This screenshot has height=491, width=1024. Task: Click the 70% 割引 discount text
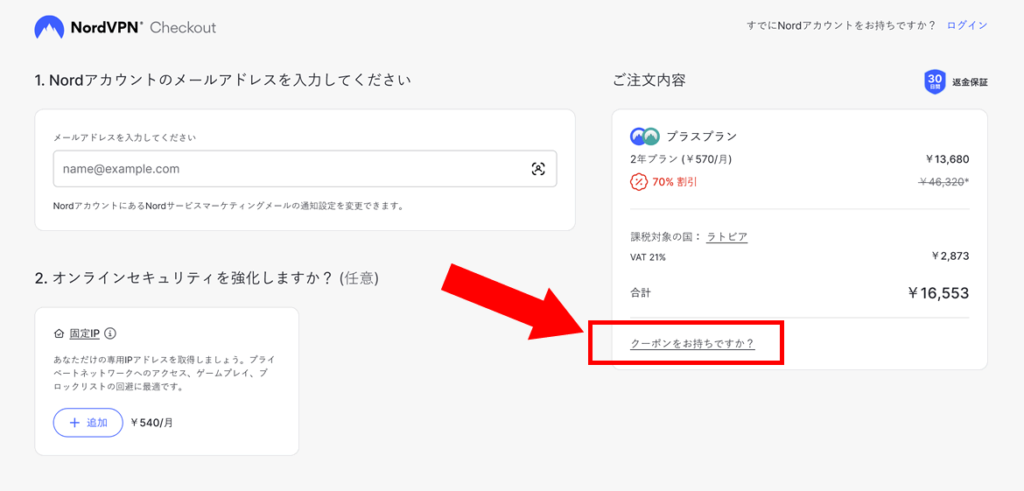[x=674, y=182]
